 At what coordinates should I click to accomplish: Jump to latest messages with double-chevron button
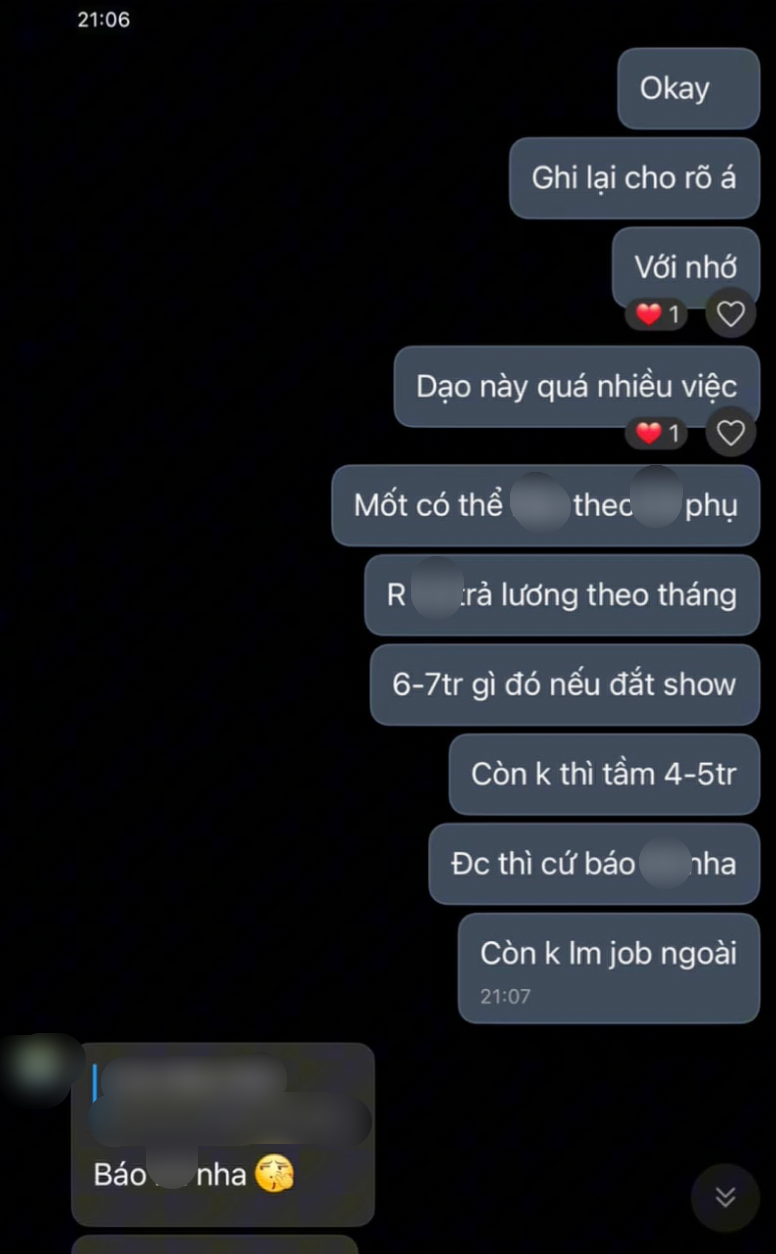click(x=725, y=1197)
